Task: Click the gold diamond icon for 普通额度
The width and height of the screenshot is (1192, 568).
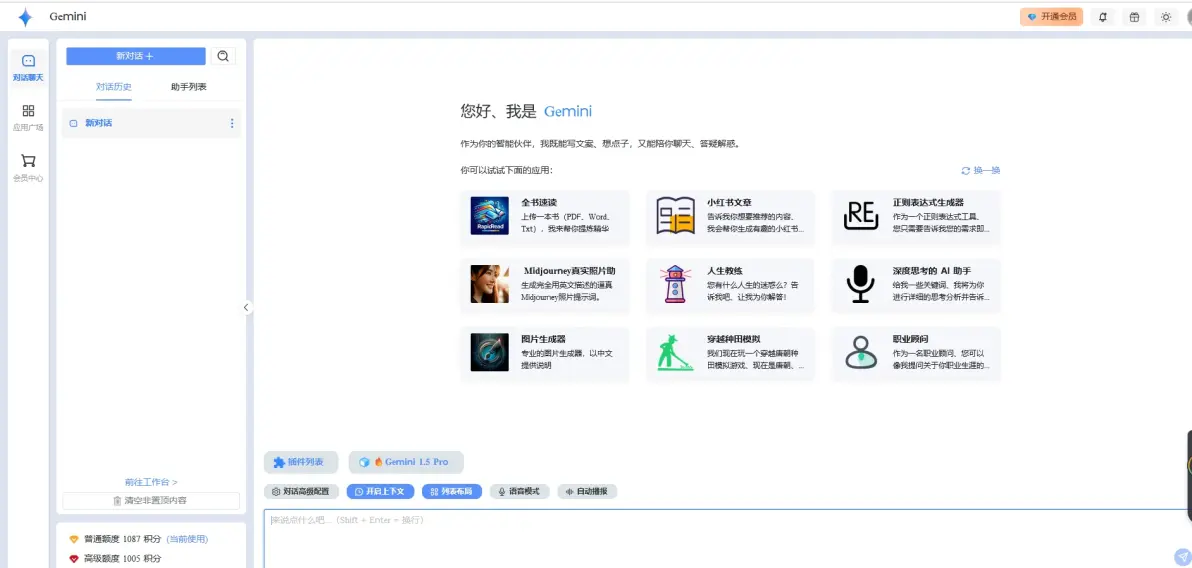Action: (x=74, y=539)
